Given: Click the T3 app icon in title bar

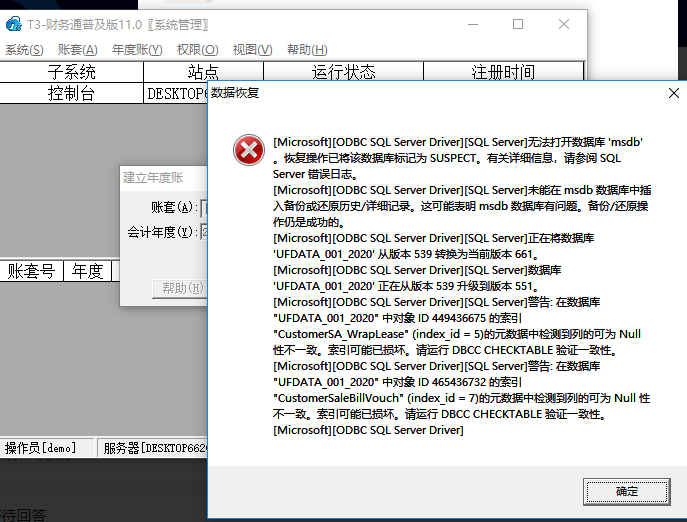Looking at the screenshot, I should click(14, 24).
